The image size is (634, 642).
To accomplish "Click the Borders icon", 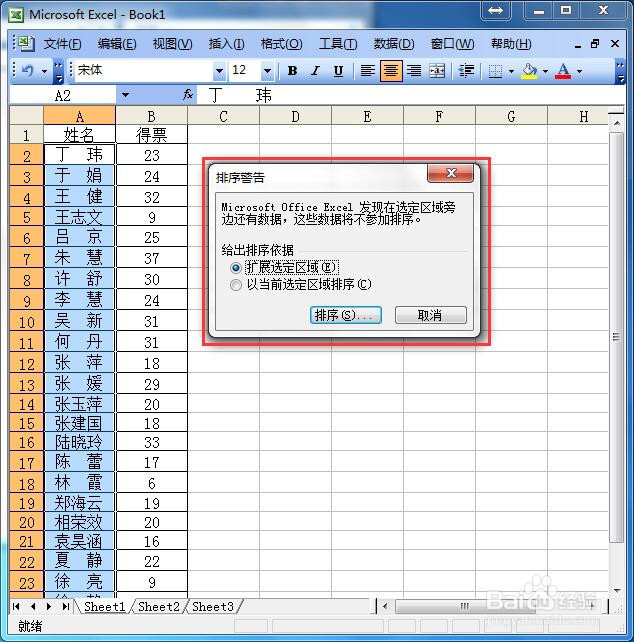I will [x=495, y=71].
